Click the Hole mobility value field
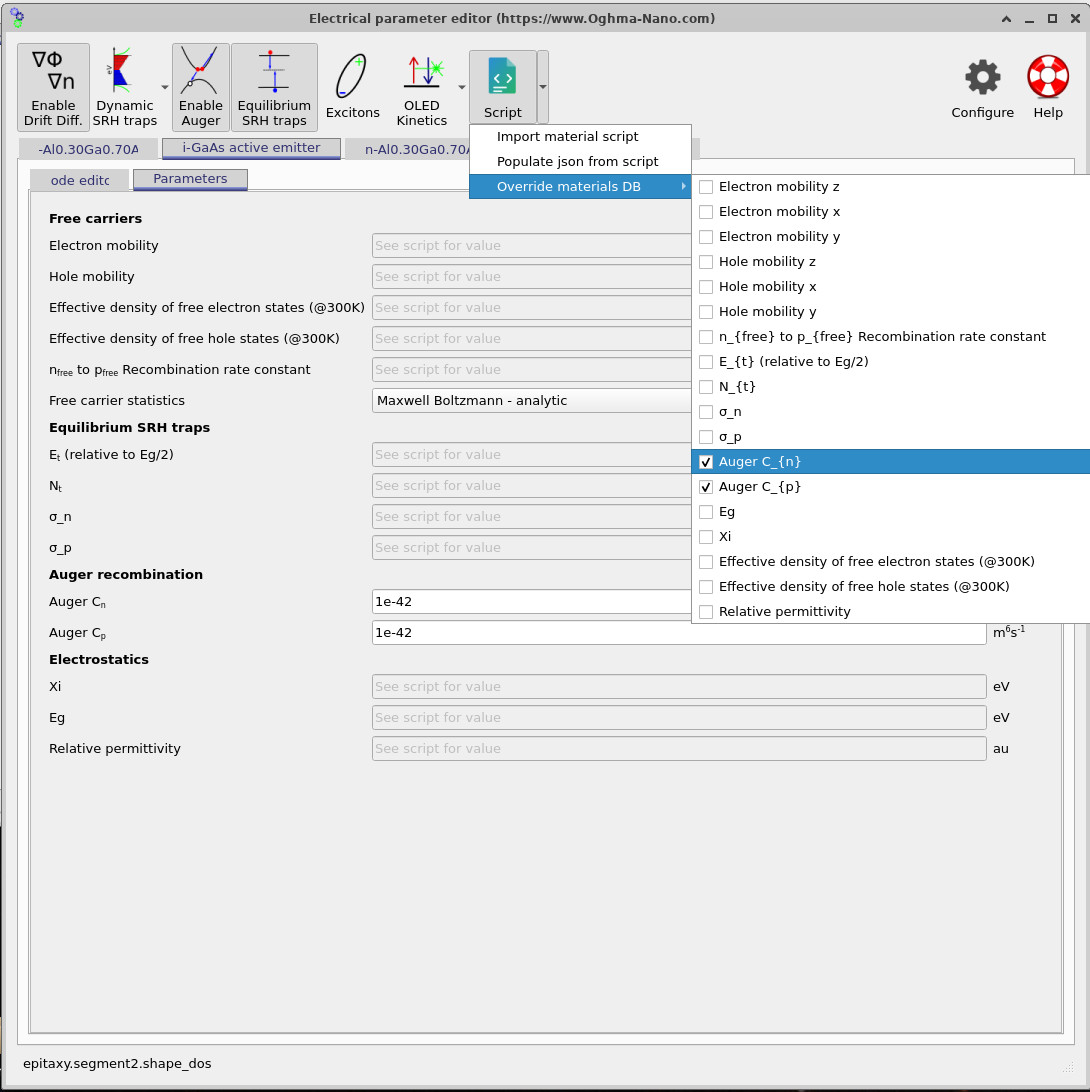The height and width of the screenshot is (1092, 1090). 532,276
